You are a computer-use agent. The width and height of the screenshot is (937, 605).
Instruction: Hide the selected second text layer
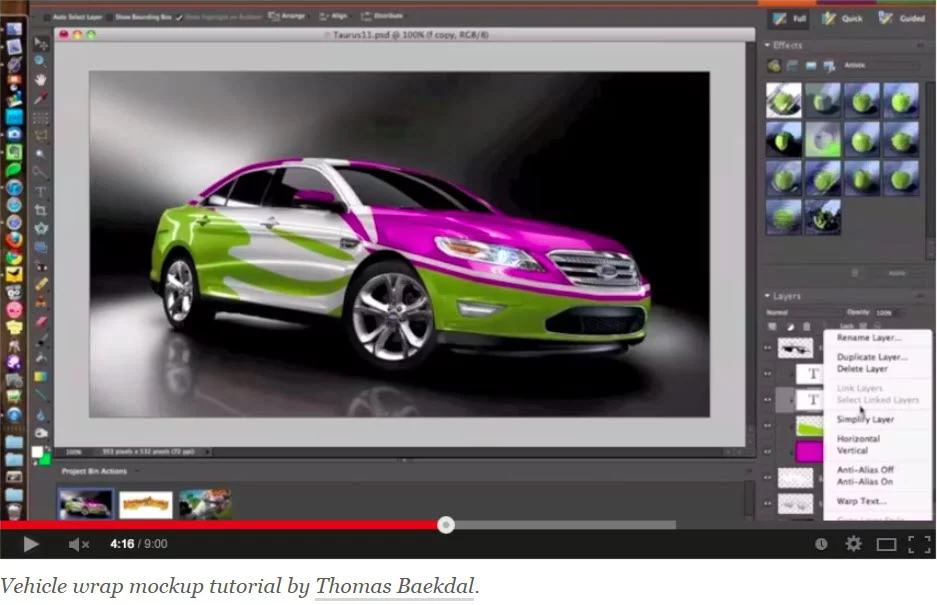pos(768,400)
